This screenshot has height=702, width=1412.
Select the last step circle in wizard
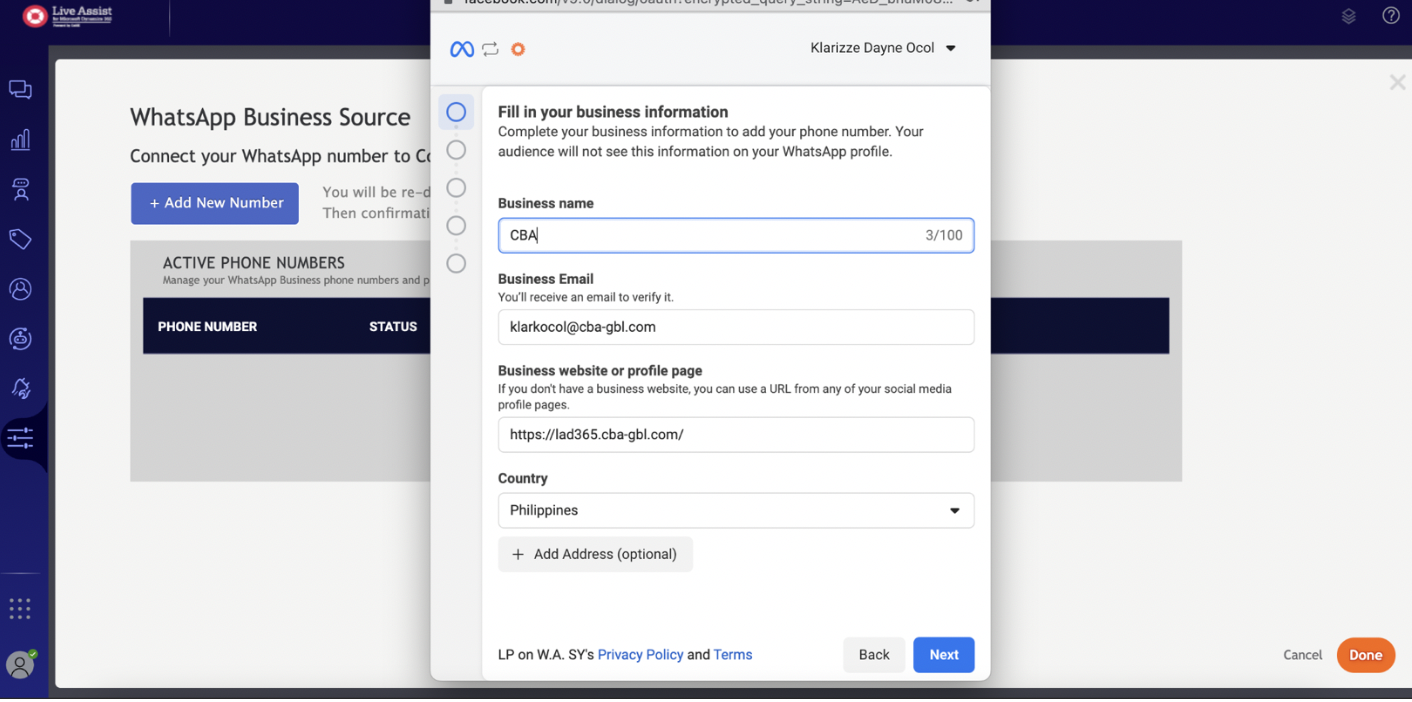(x=456, y=264)
